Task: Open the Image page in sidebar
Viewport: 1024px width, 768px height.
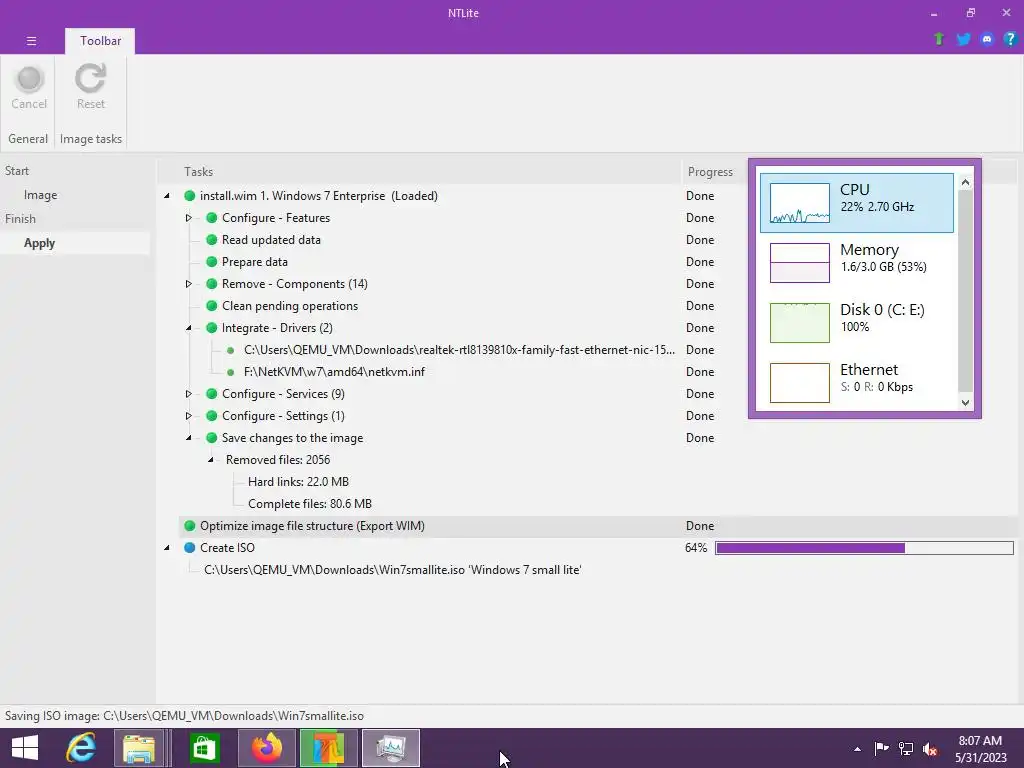Action: pyautogui.click(x=40, y=195)
